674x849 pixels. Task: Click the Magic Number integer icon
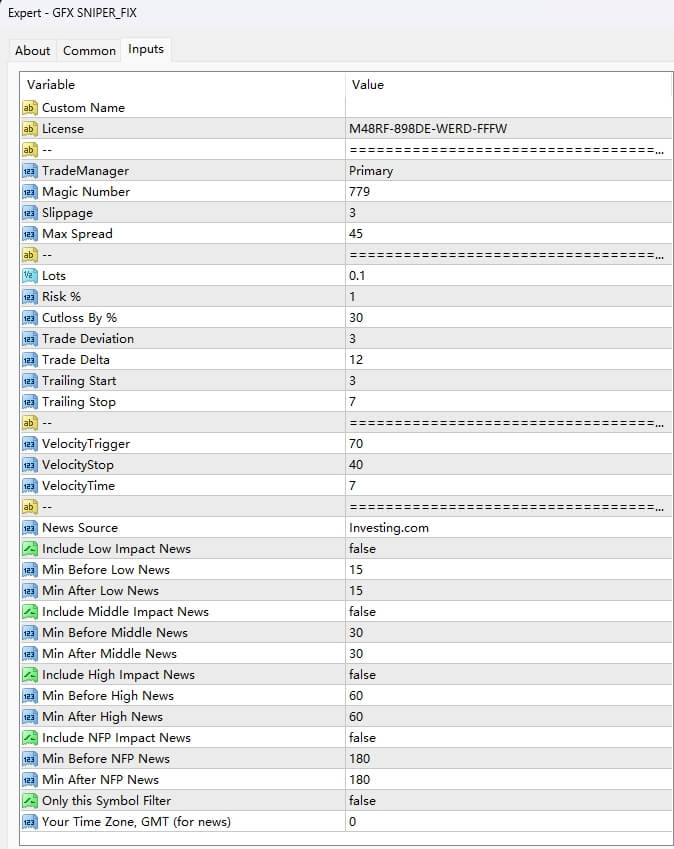pos(29,192)
